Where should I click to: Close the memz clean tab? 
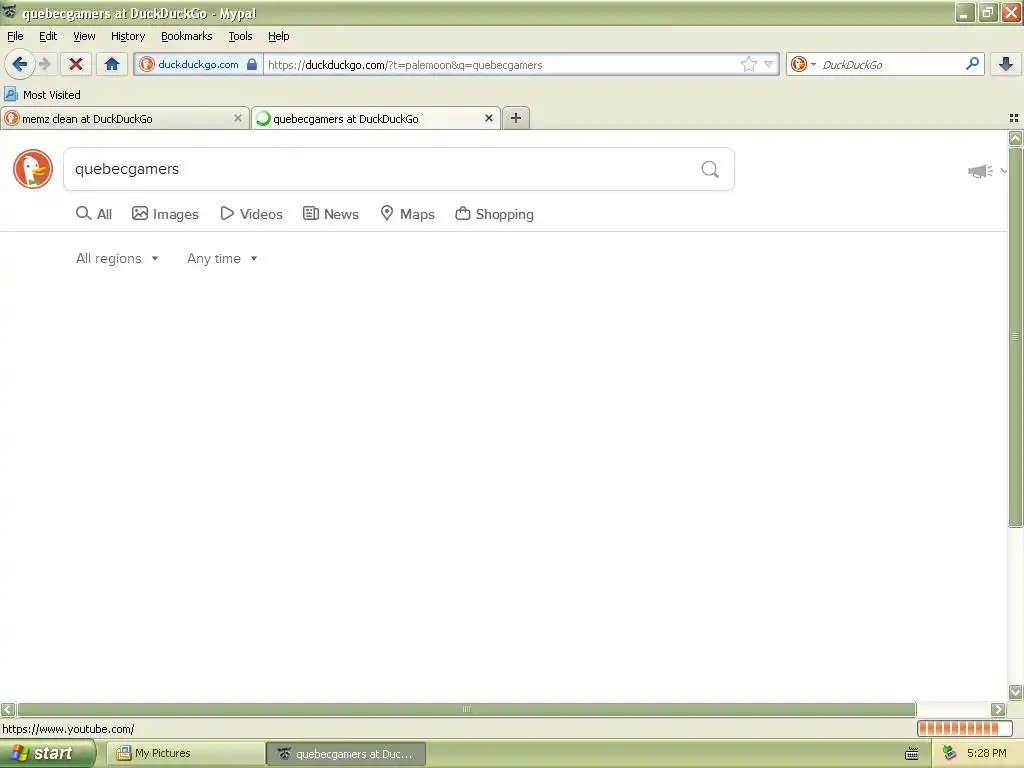[x=238, y=118]
